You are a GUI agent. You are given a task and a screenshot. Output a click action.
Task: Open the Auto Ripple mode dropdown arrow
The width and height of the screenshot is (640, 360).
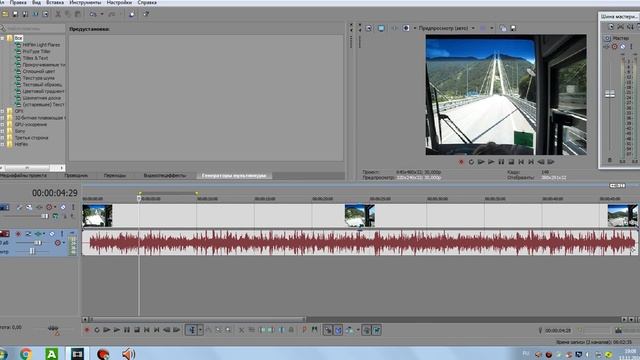coord(358,330)
